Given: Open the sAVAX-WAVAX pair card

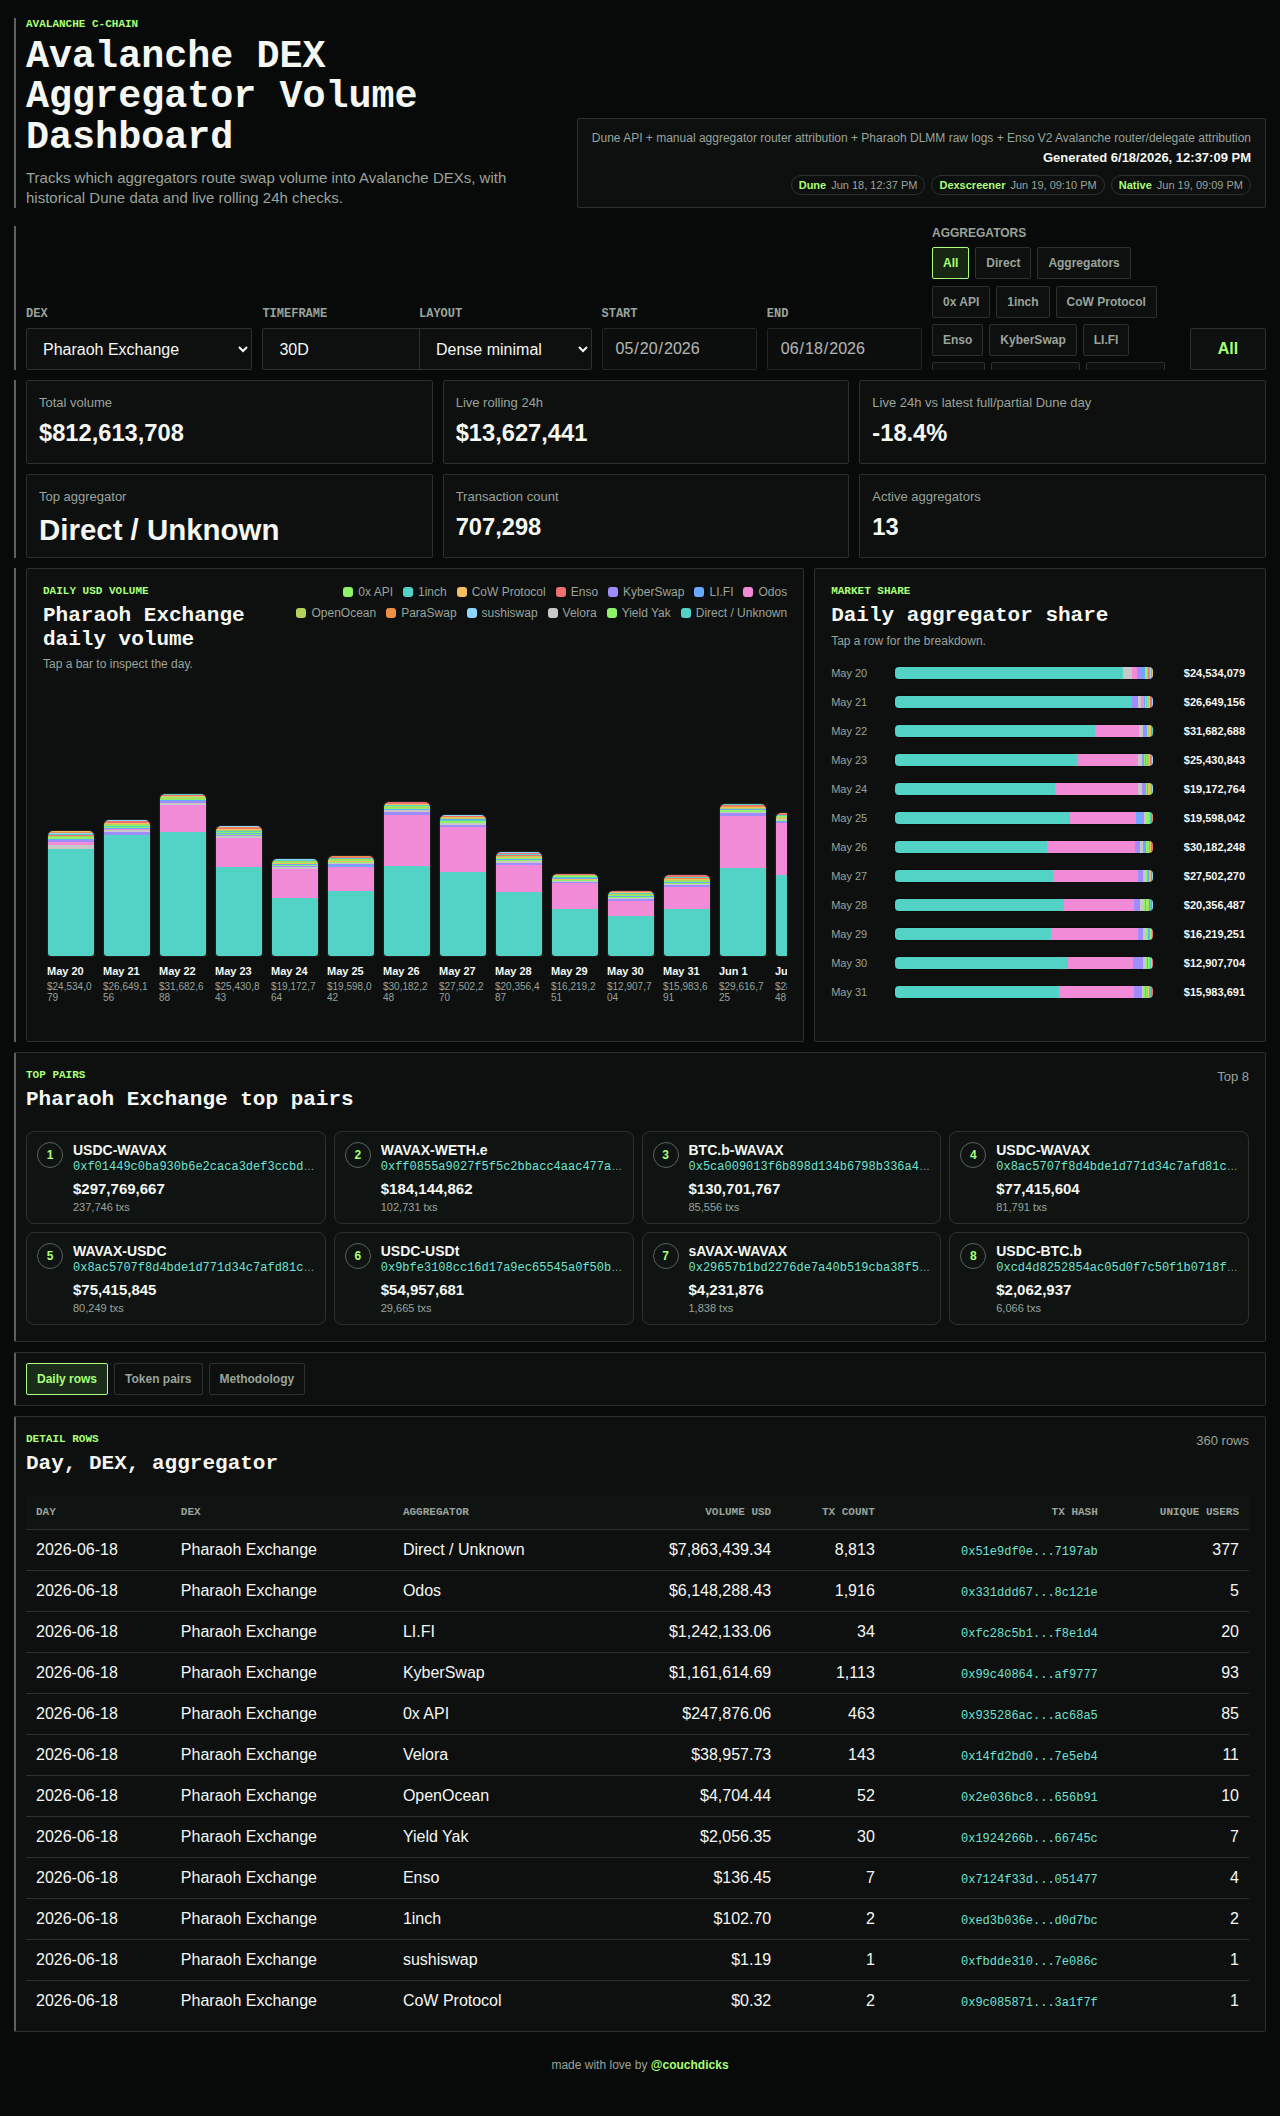Looking at the screenshot, I should [791, 1278].
